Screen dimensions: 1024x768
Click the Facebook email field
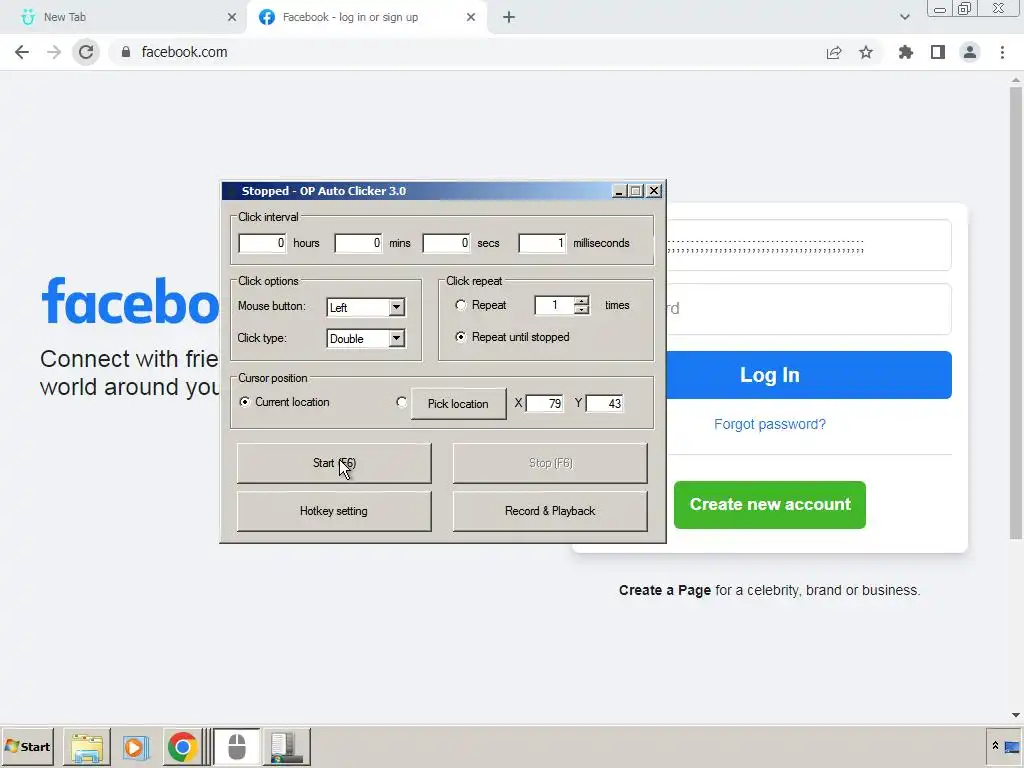(808, 245)
